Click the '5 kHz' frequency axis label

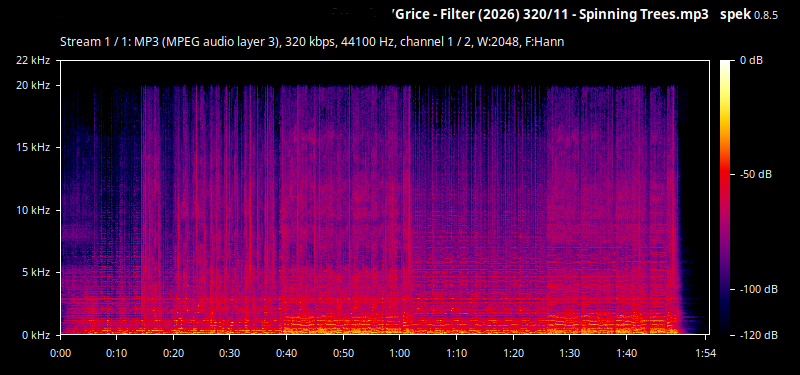pos(36,272)
